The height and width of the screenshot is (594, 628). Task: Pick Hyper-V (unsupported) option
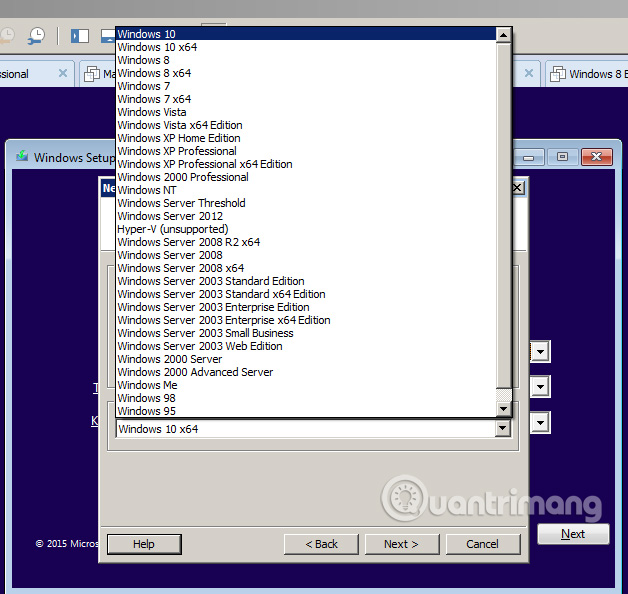pyautogui.click(x=306, y=229)
